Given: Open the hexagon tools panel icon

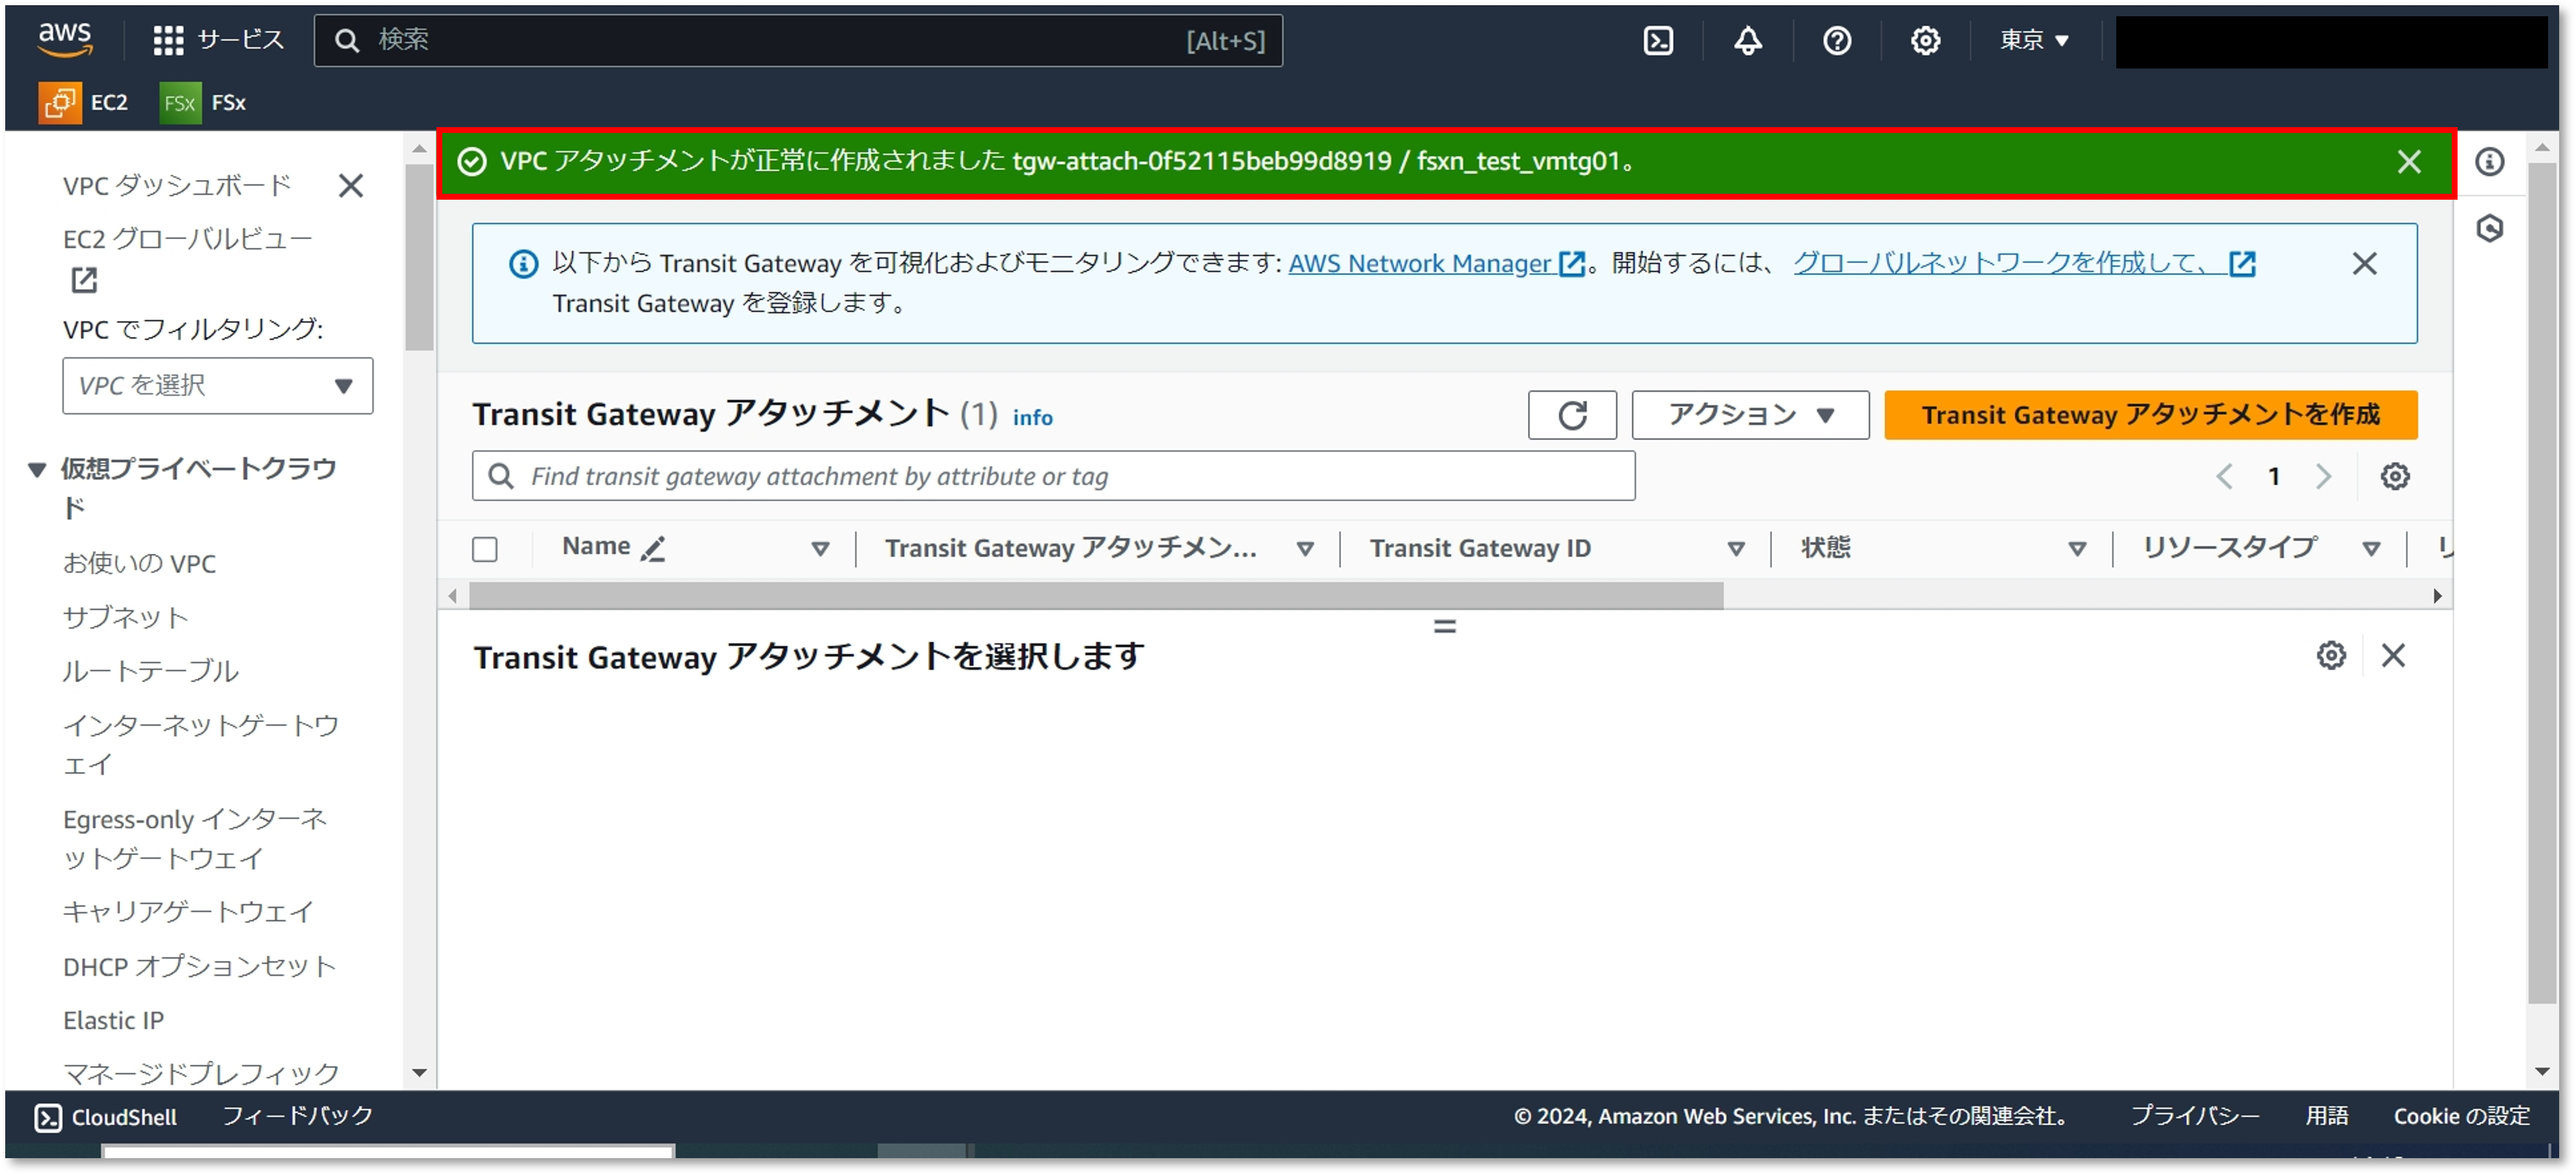Looking at the screenshot, I should pyautogui.click(x=2489, y=229).
